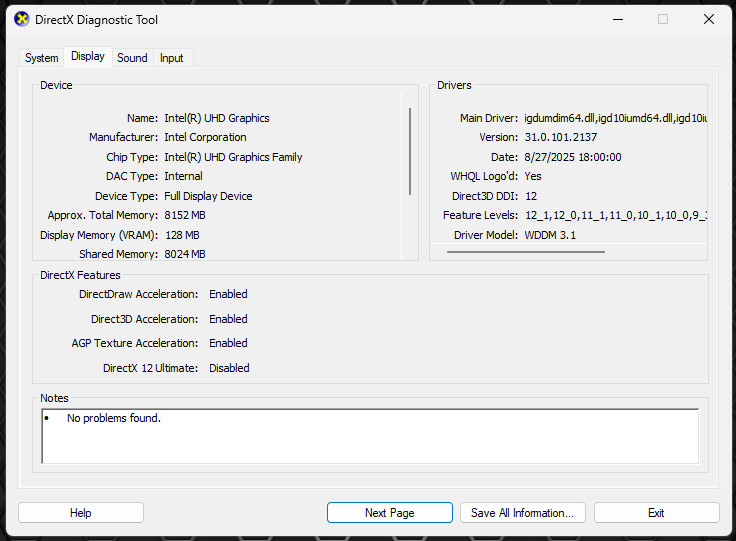Click the AGP Texture Acceleration 'Enabled' status

228,343
